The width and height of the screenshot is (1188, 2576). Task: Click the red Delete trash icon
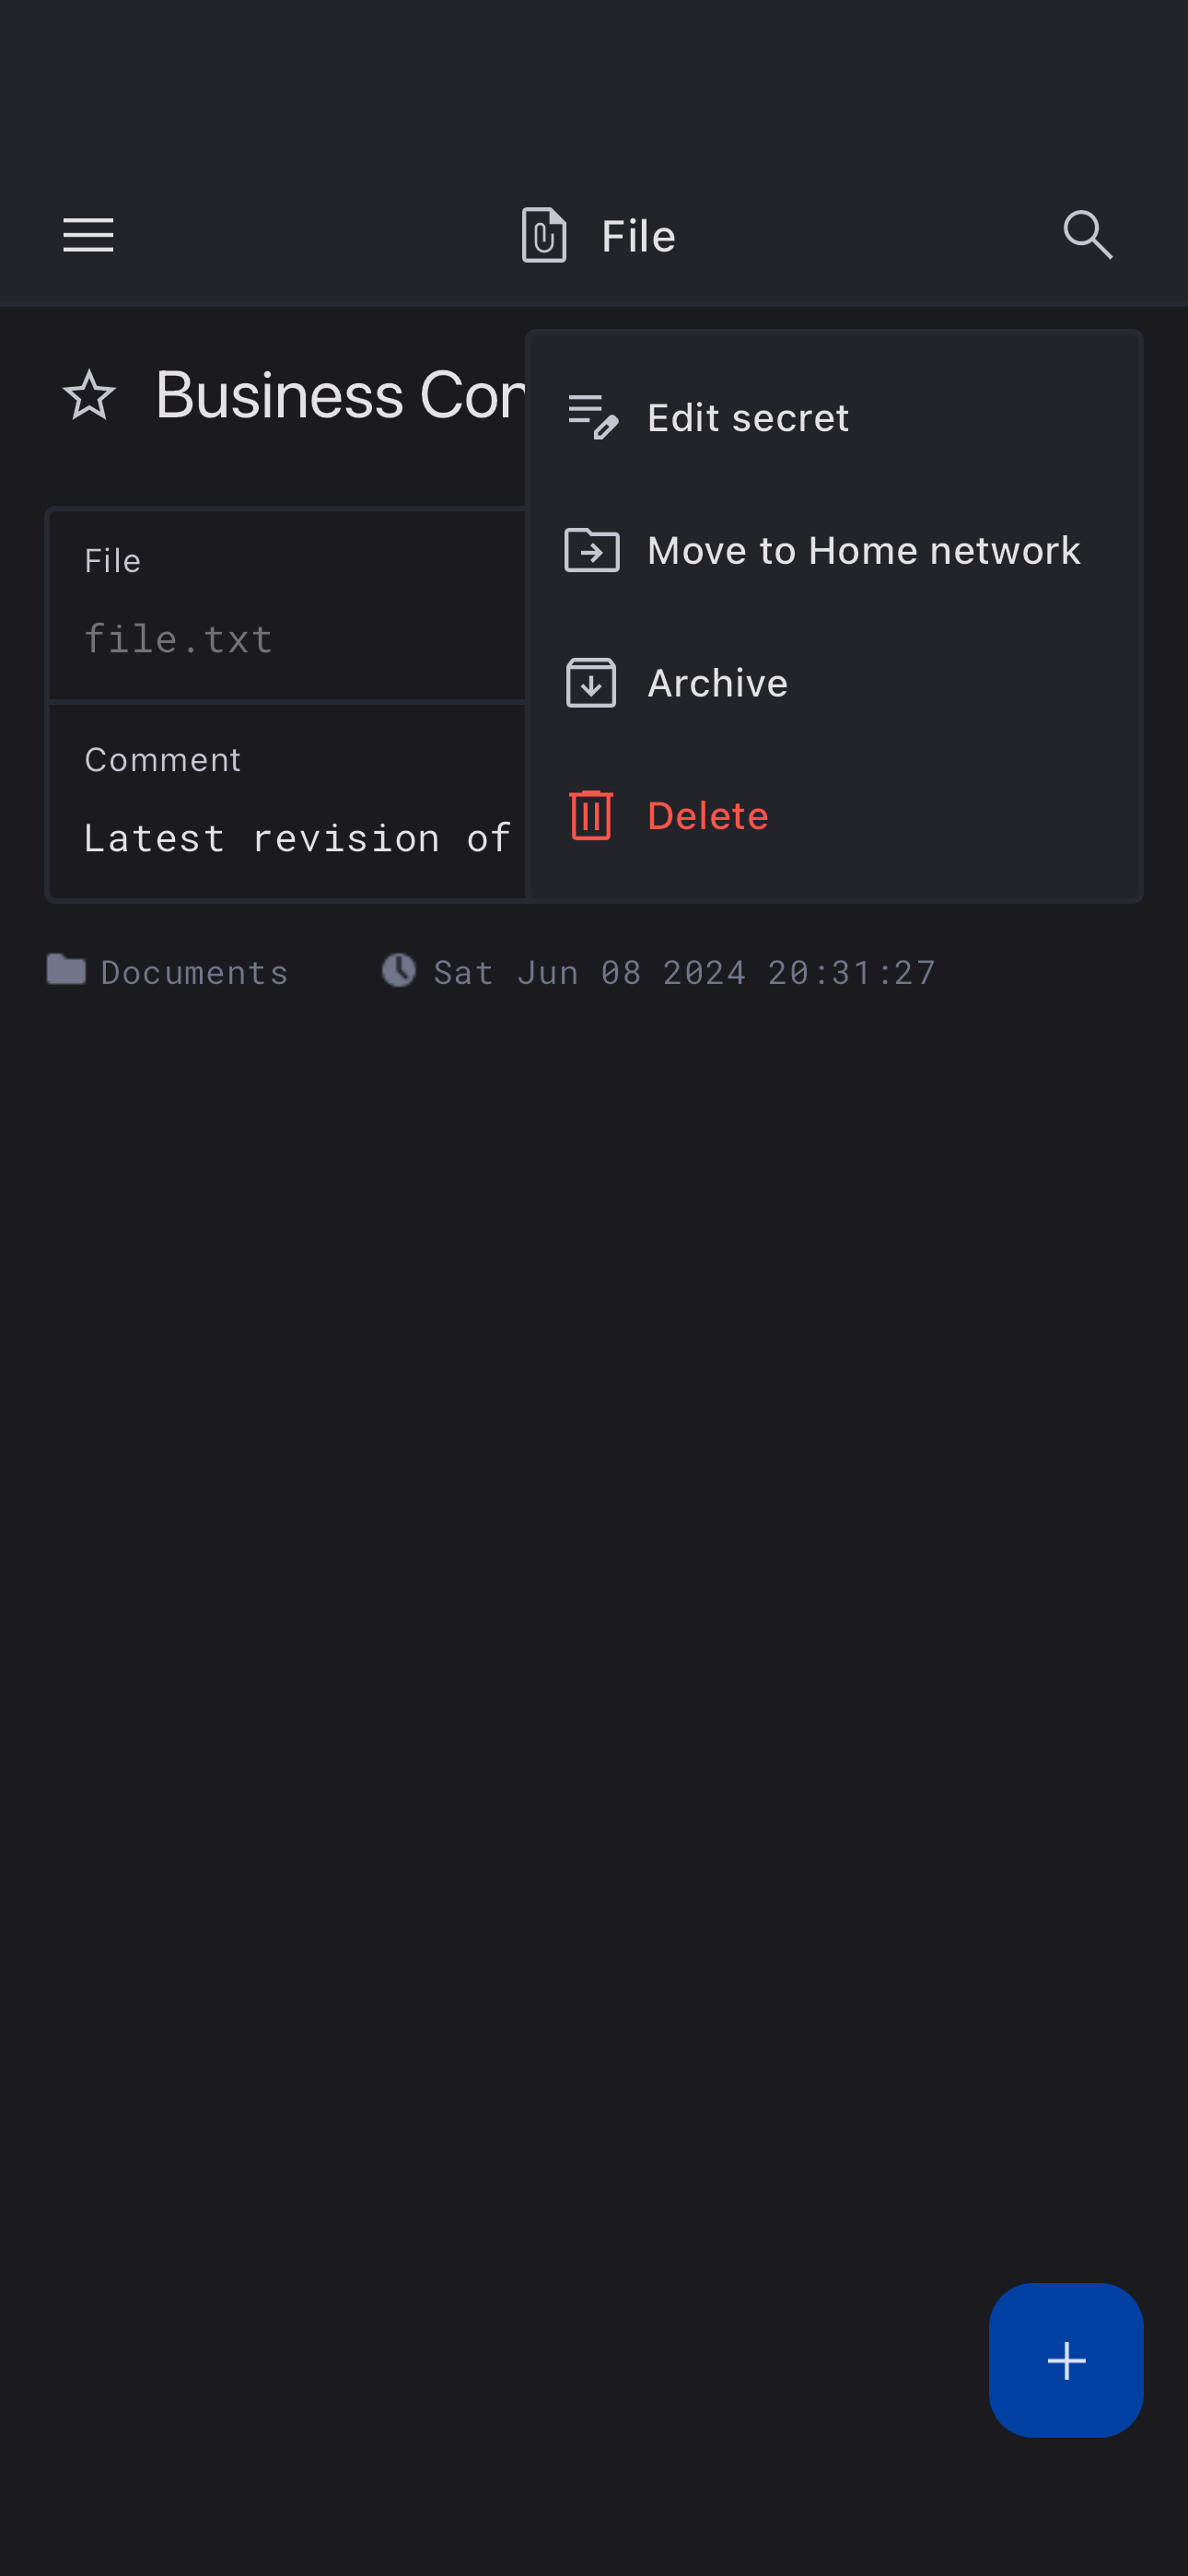[591, 815]
